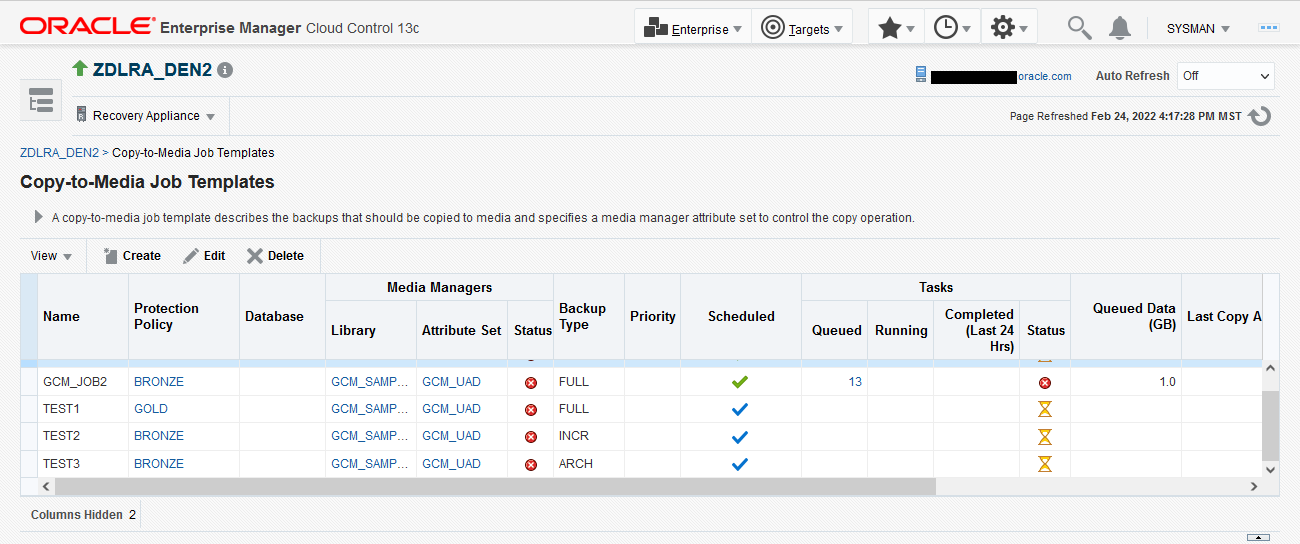
Task: Click the Edit pencil button
Action: (x=204, y=256)
